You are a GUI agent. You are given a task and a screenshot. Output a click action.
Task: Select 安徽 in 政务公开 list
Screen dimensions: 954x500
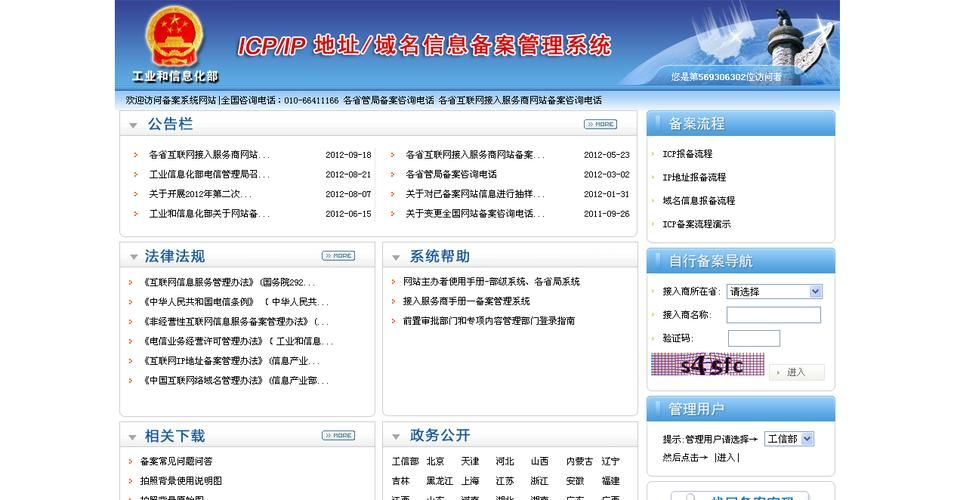pos(574,481)
